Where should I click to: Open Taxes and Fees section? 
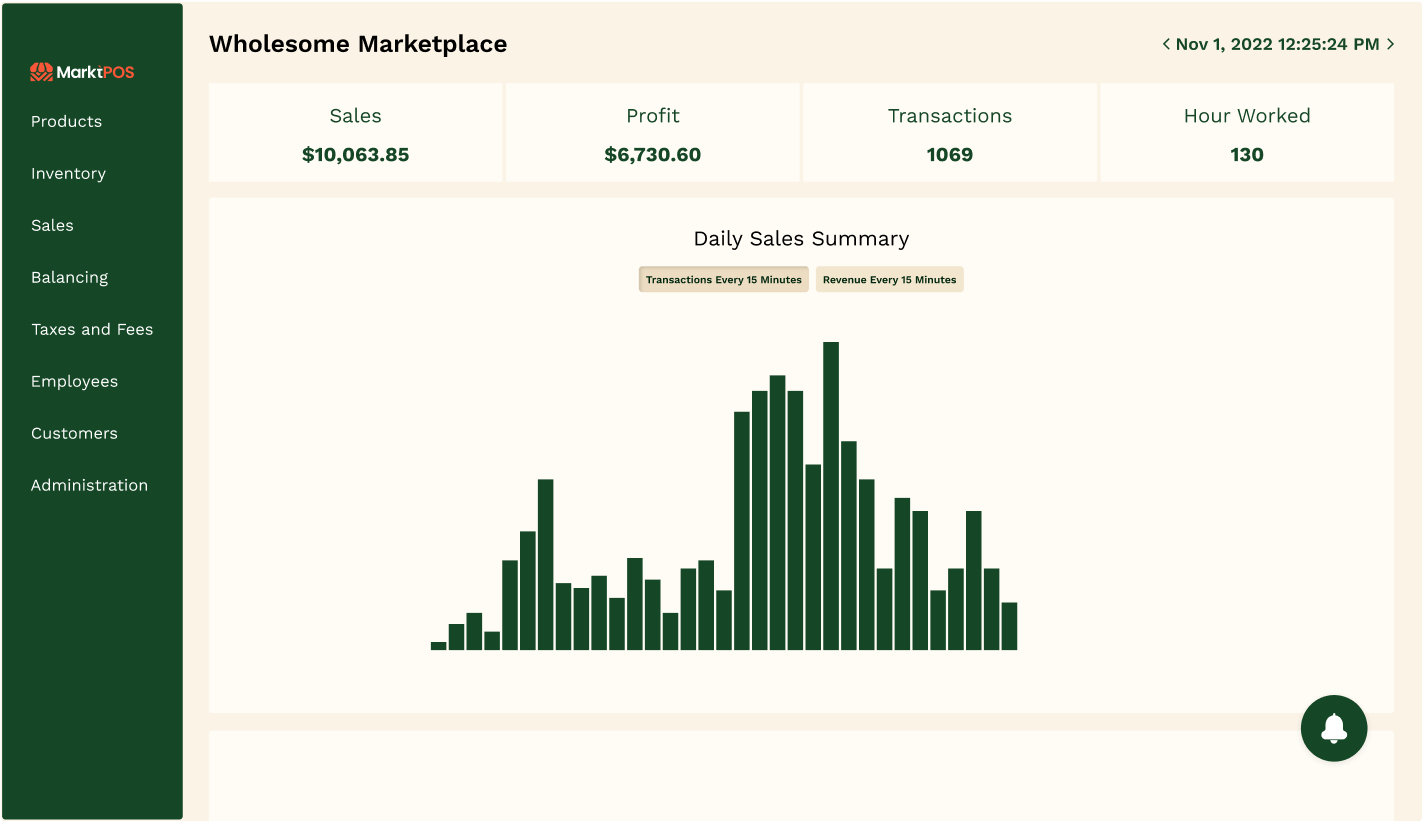92,329
